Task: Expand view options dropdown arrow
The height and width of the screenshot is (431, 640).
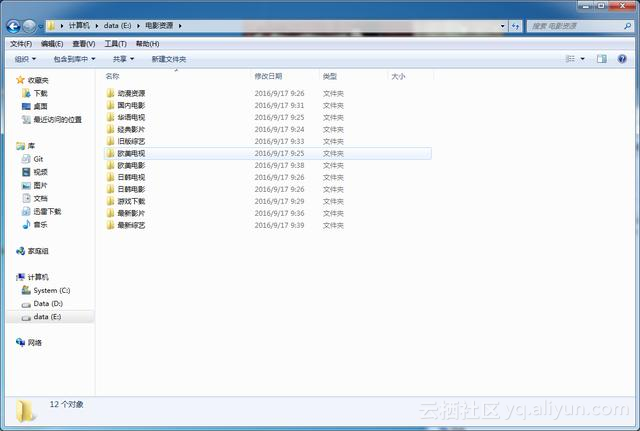Action: point(582,59)
